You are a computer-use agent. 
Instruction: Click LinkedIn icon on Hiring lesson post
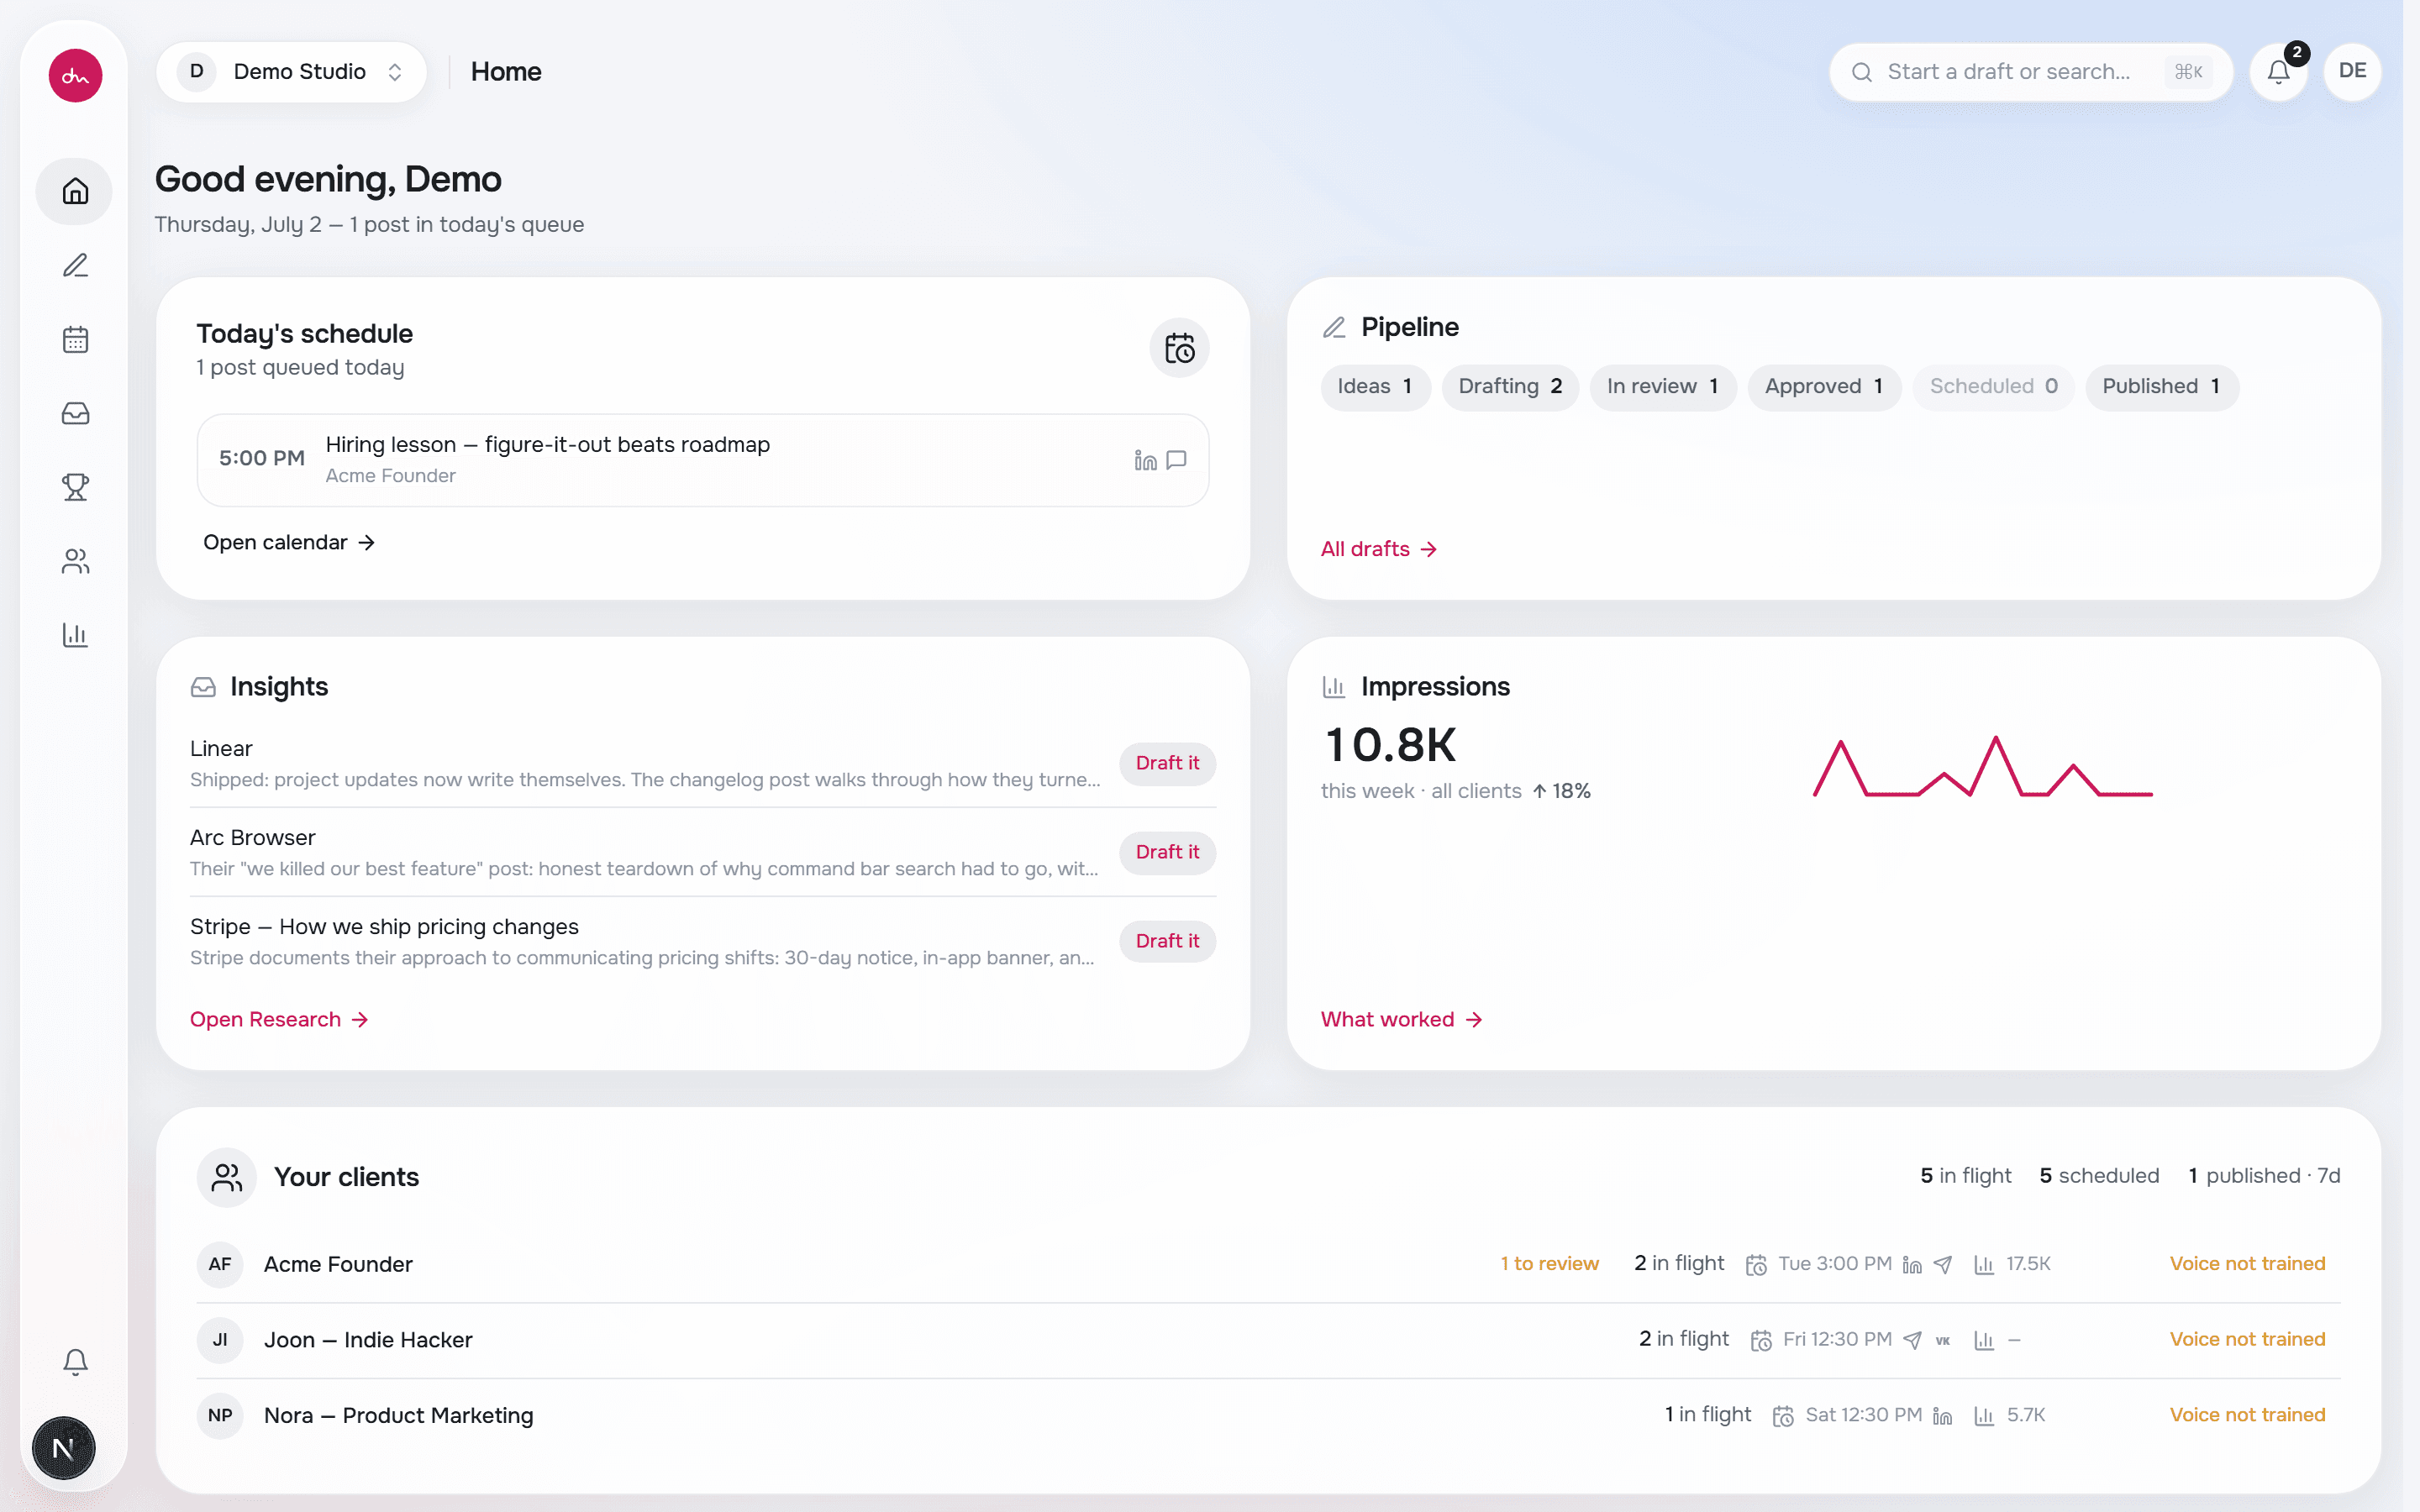tap(1145, 460)
